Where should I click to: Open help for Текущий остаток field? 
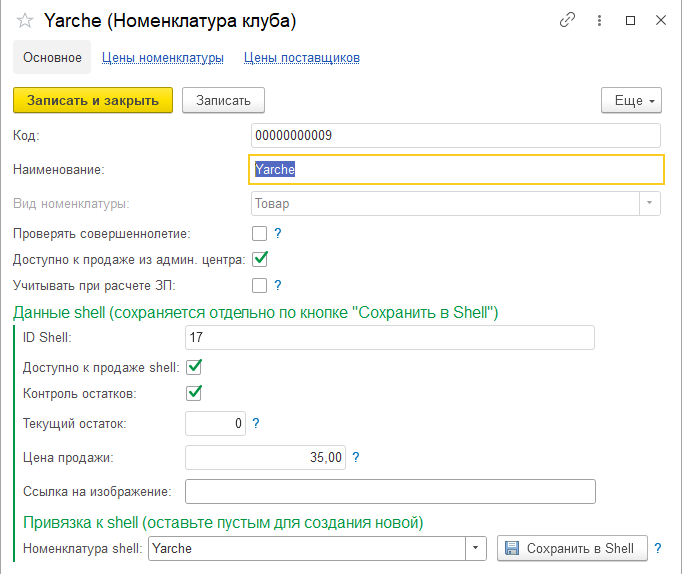tap(256, 423)
